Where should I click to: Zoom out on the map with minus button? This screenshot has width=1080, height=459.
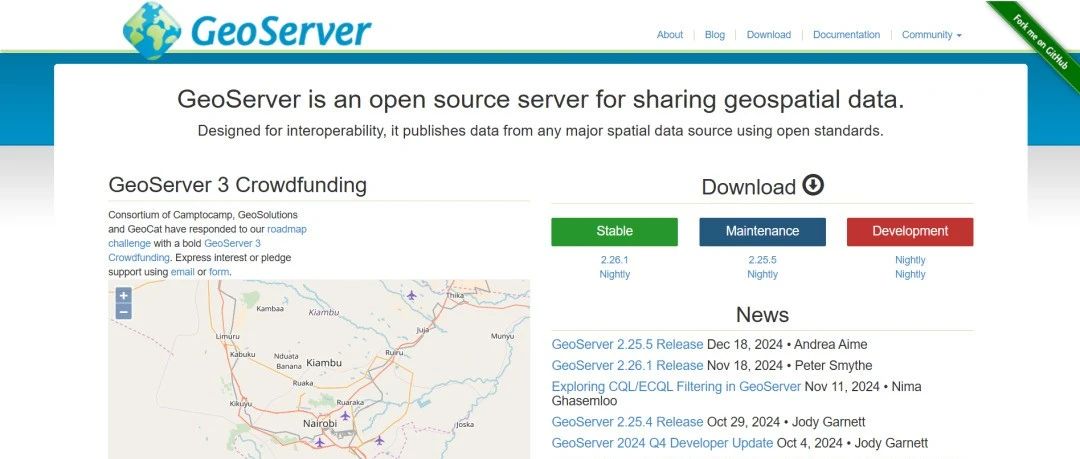pyautogui.click(x=123, y=312)
